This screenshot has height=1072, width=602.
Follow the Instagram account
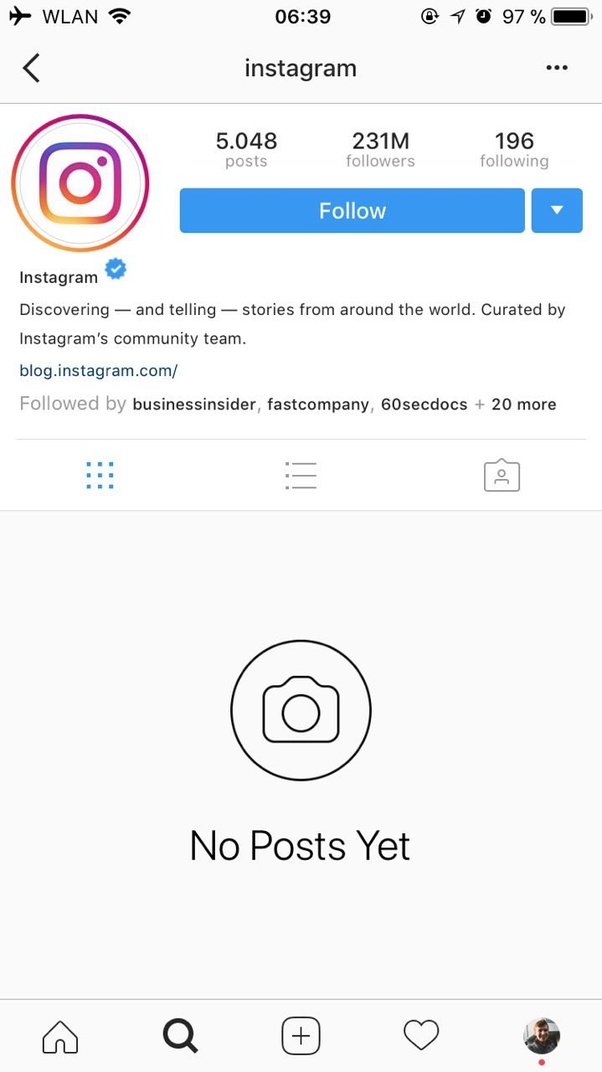click(x=352, y=211)
